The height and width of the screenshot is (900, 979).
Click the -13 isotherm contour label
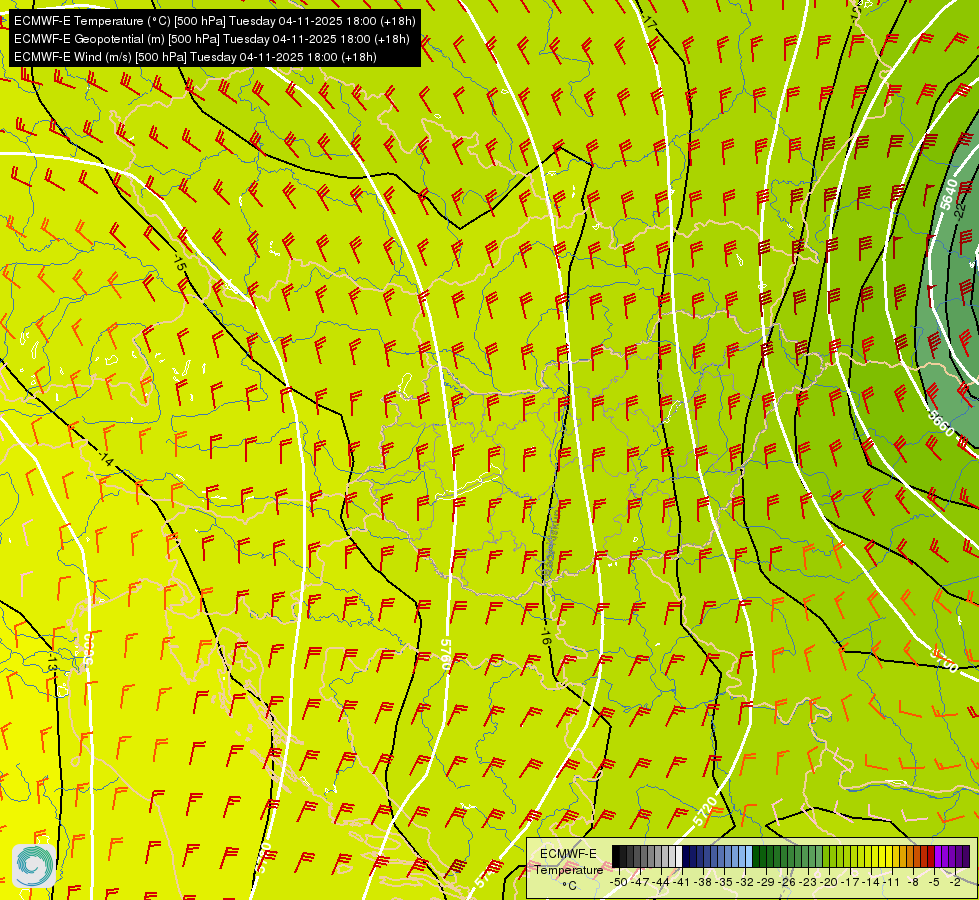pos(52,663)
